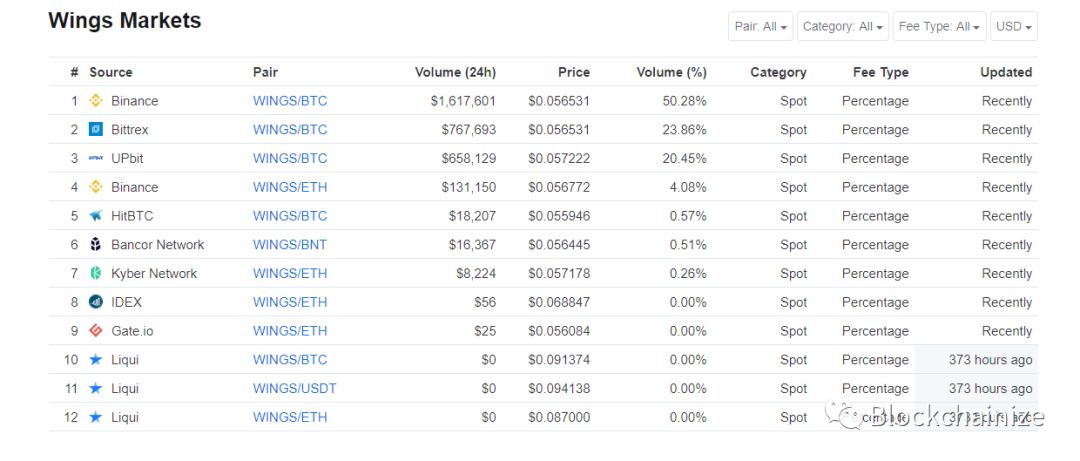Viewport: 1080px width, 461px height.
Task: Click the IDEX exchange logo icon
Action: [96, 302]
